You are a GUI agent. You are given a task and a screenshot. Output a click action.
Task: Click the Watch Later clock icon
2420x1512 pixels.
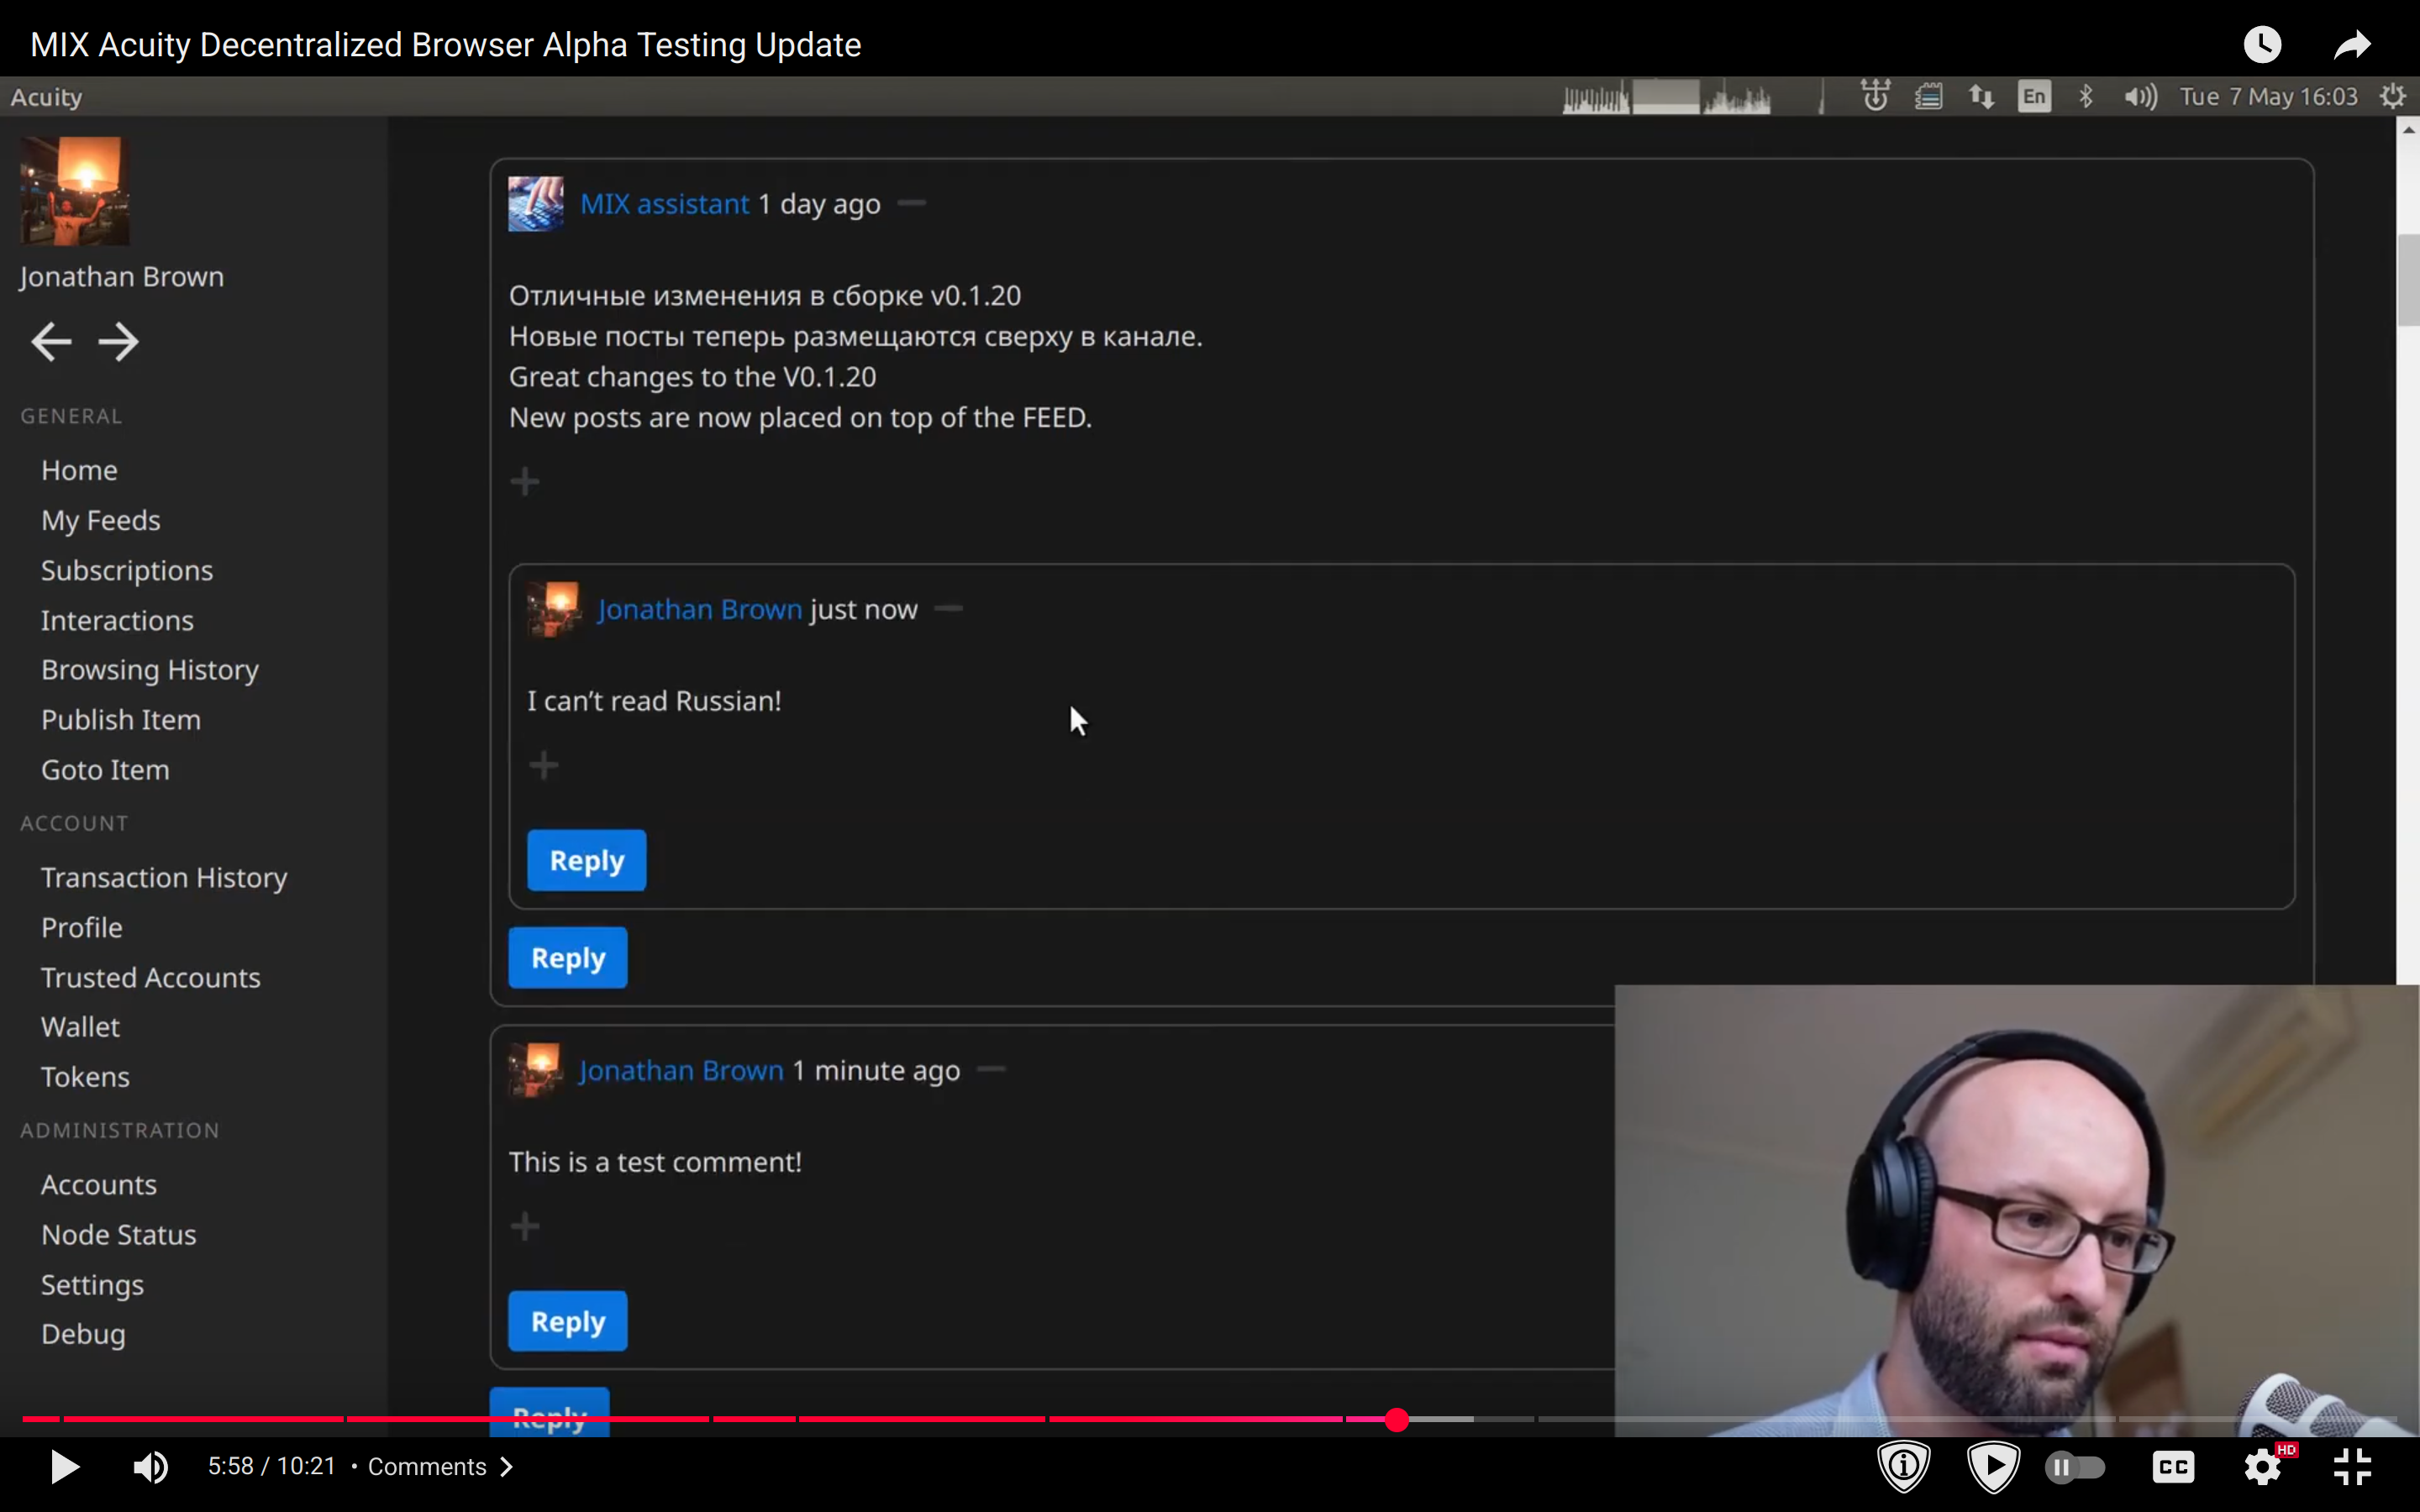point(2262,44)
